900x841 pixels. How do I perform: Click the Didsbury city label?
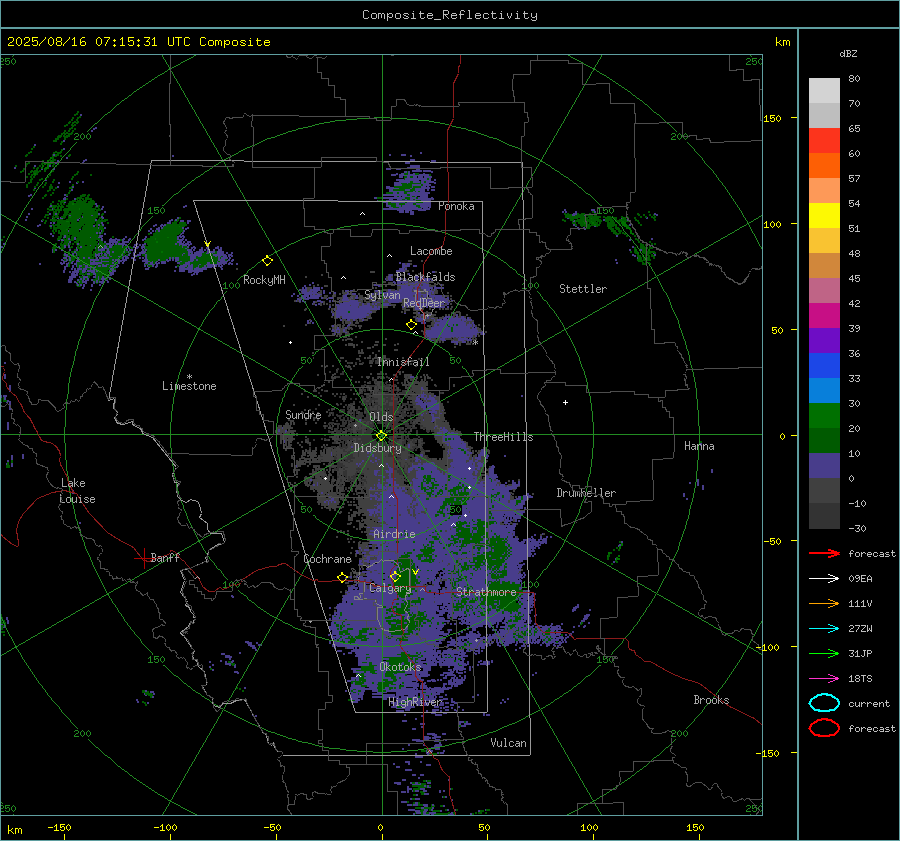pos(377,448)
